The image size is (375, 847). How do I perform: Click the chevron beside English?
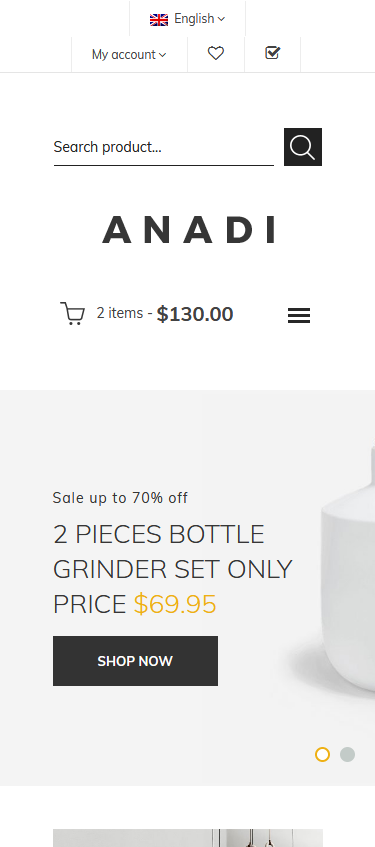[x=221, y=19]
